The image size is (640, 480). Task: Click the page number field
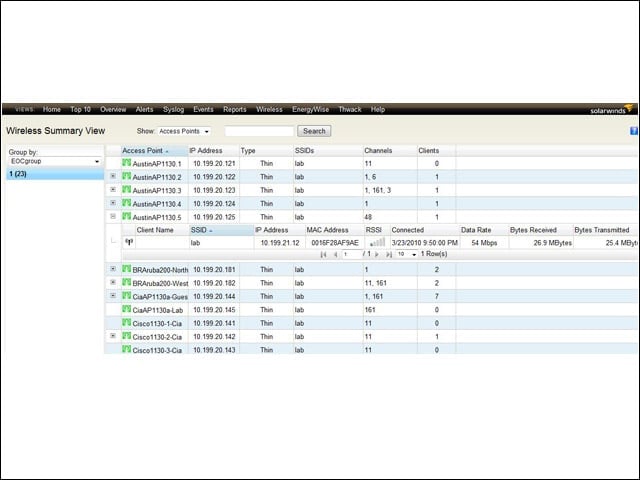click(352, 254)
